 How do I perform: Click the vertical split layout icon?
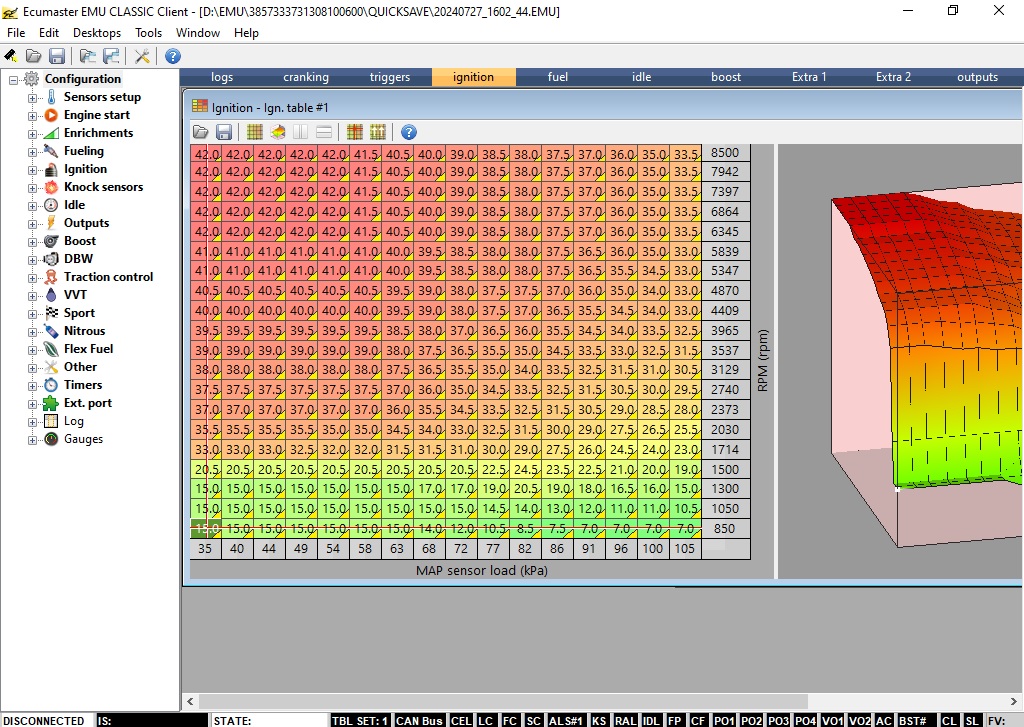coord(300,133)
